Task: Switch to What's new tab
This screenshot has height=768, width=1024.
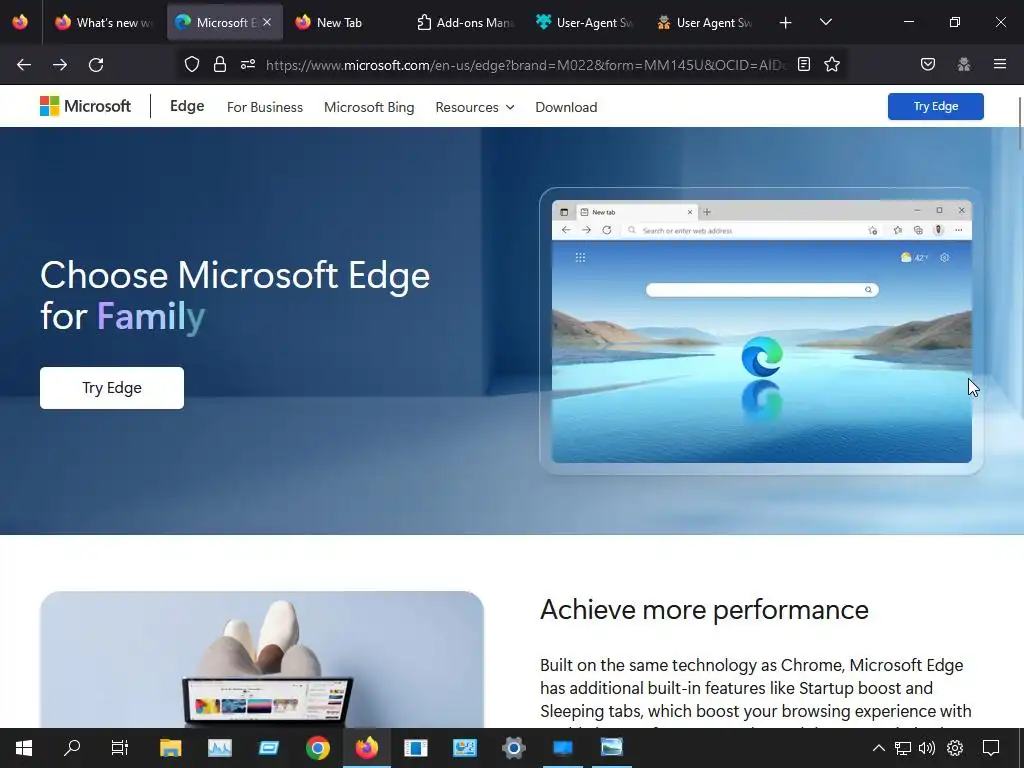Action: pyautogui.click(x=104, y=23)
